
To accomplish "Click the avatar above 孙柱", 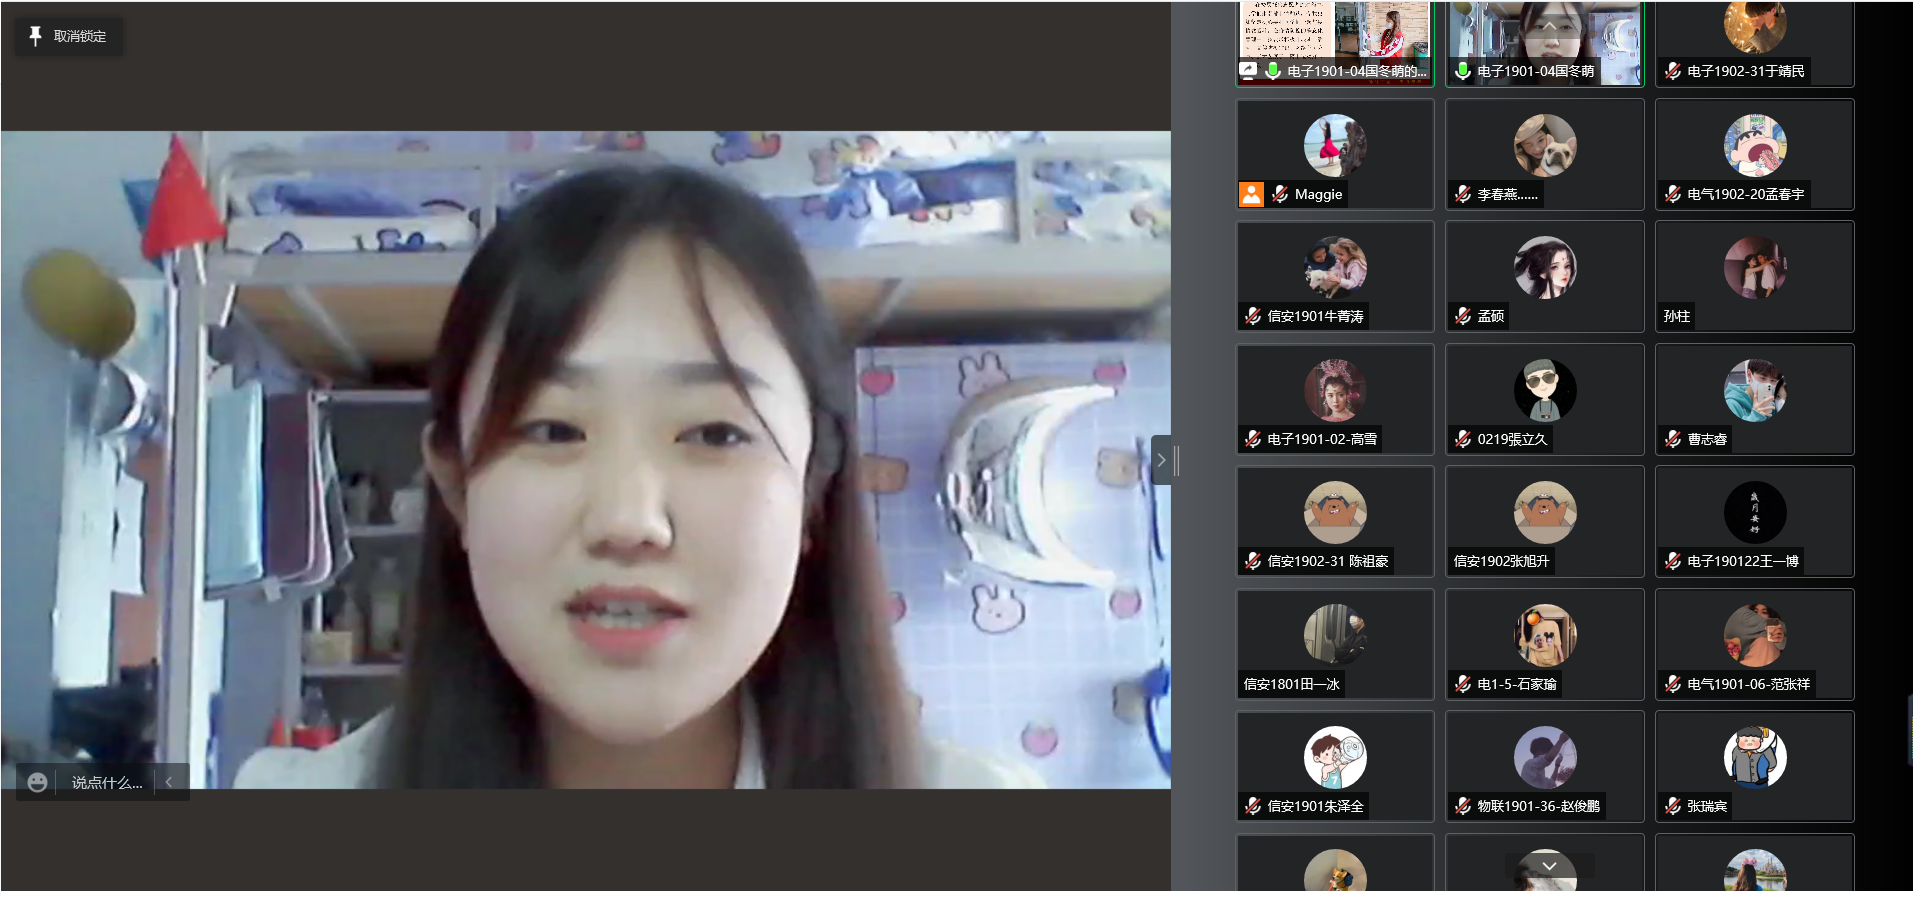I will [1755, 268].
